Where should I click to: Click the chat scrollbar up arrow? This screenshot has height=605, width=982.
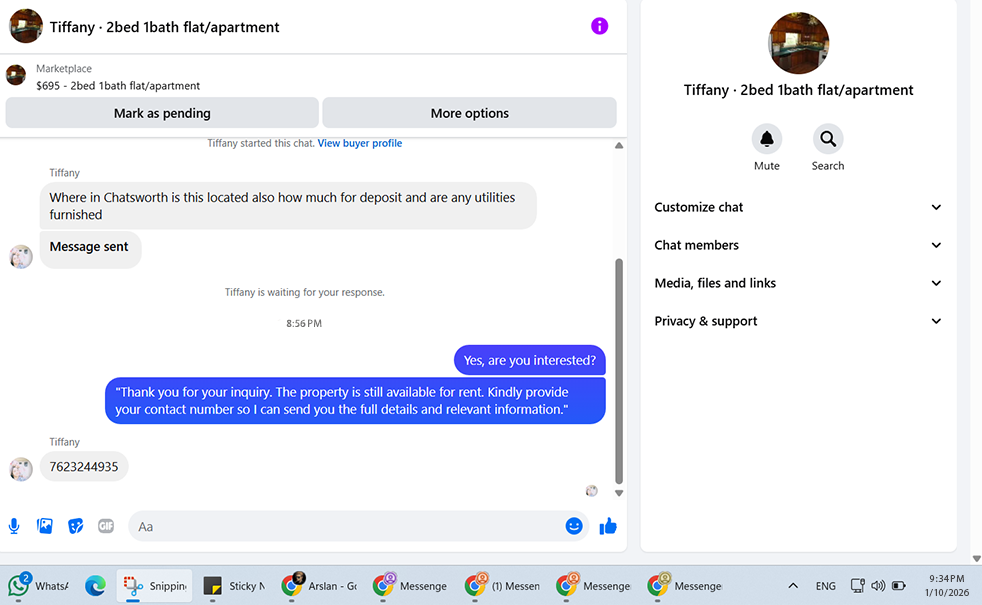(x=619, y=145)
